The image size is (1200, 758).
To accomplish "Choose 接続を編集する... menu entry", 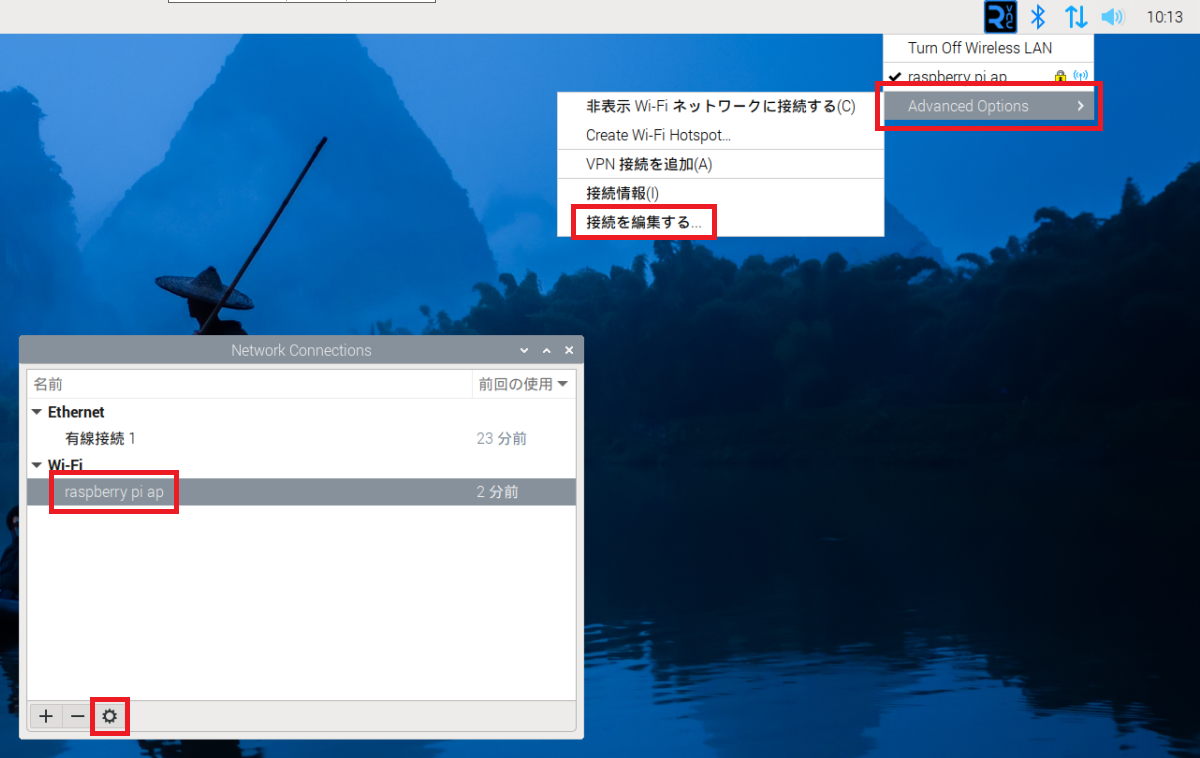I will tap(643, 222).
